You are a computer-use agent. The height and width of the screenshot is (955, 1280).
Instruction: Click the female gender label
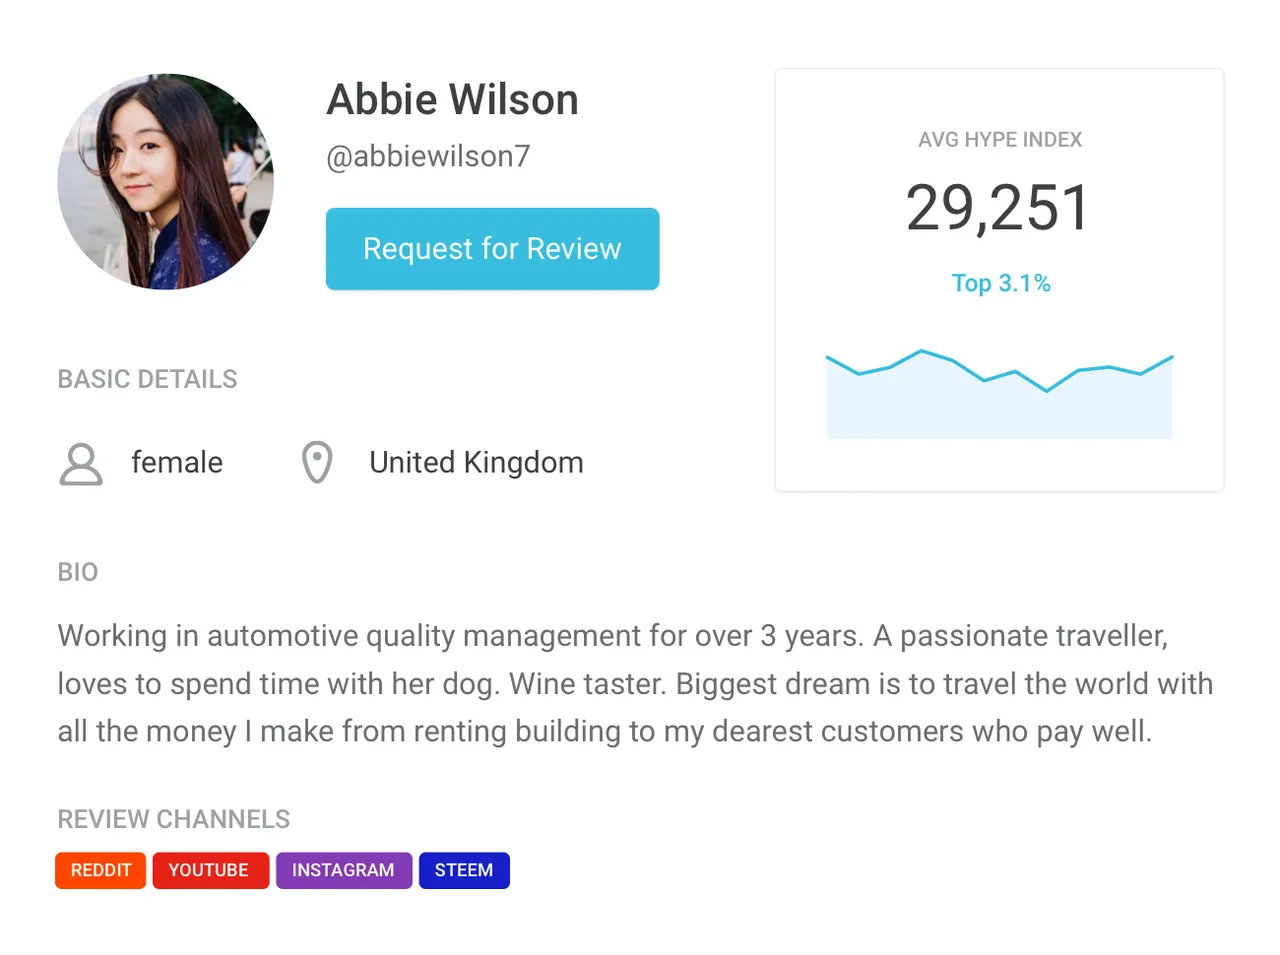[177, 463]
